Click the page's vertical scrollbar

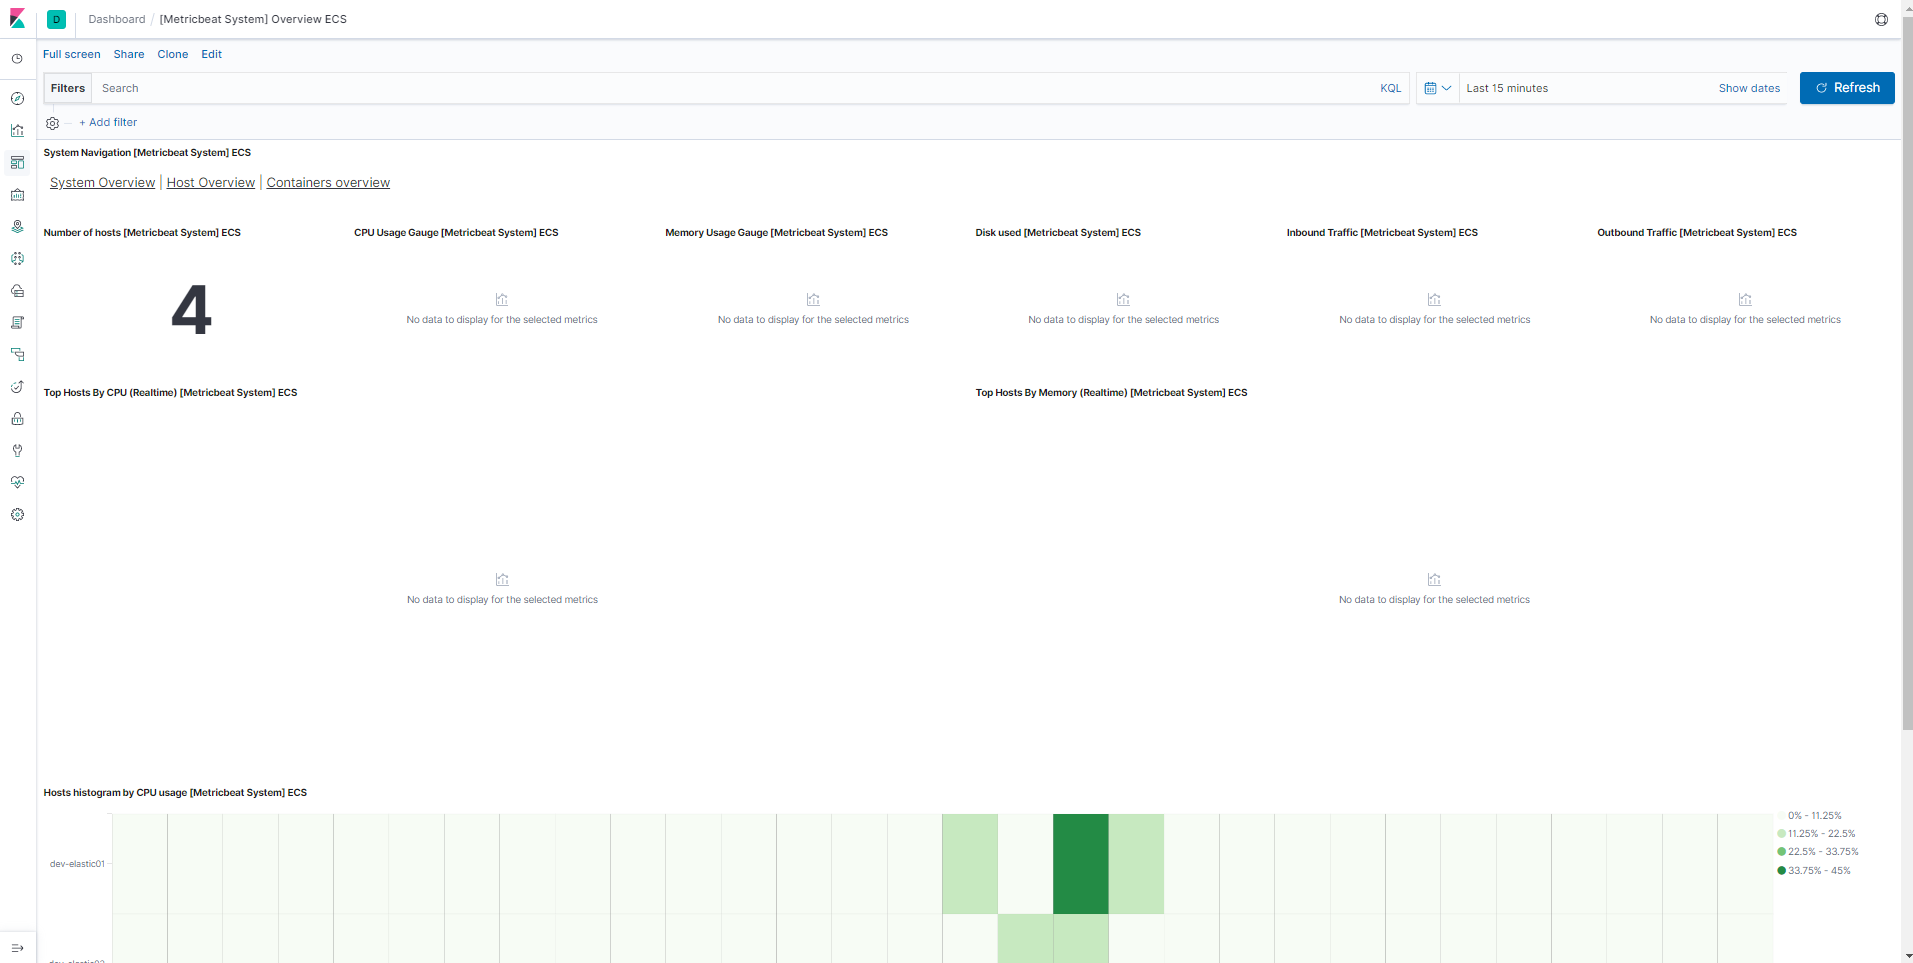1907,375
